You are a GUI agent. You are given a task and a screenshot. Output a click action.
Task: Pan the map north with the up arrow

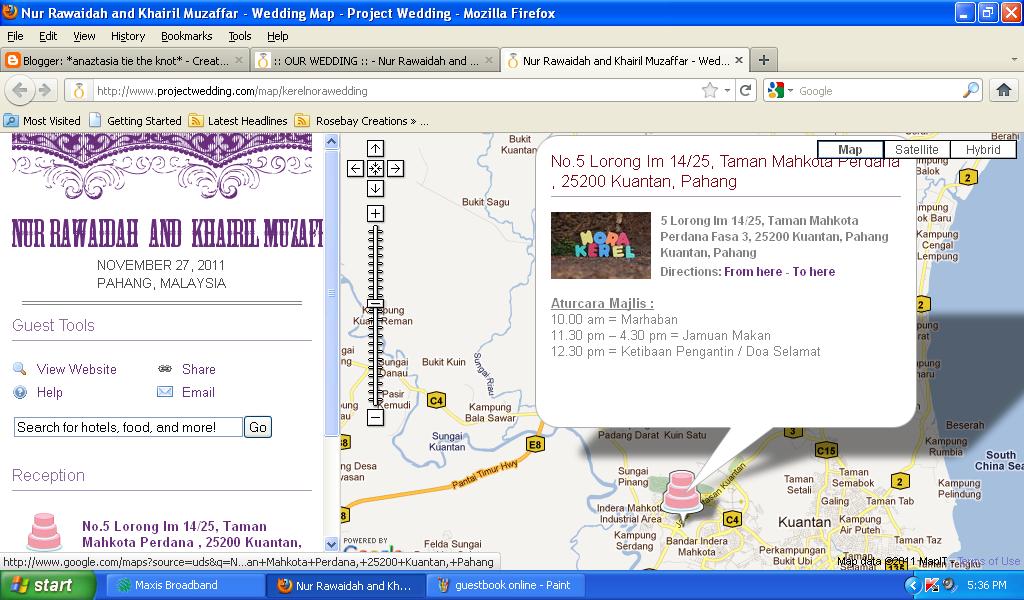(375, 150)
